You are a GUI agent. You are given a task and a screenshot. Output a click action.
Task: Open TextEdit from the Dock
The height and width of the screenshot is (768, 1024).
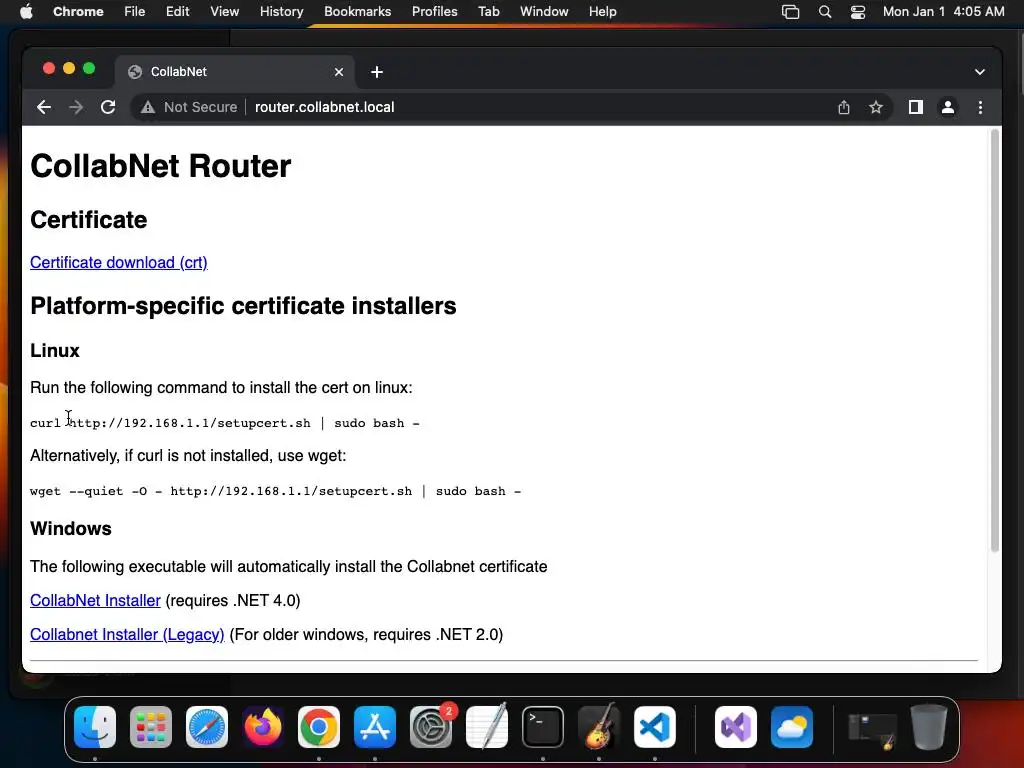(487, 727)
